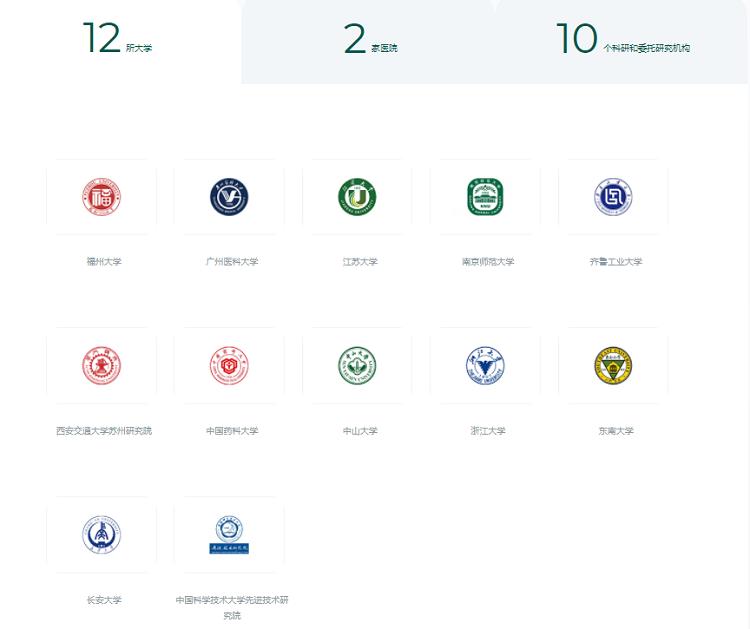The image size is (750, 629).
Task: Click the 福州大学 name label
Action: tap(104, 262)
